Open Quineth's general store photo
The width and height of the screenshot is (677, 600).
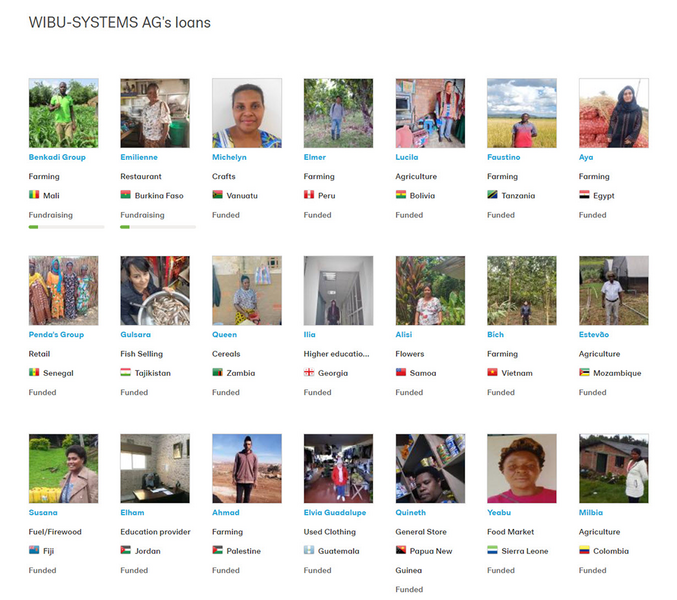[x=430, y=468]
